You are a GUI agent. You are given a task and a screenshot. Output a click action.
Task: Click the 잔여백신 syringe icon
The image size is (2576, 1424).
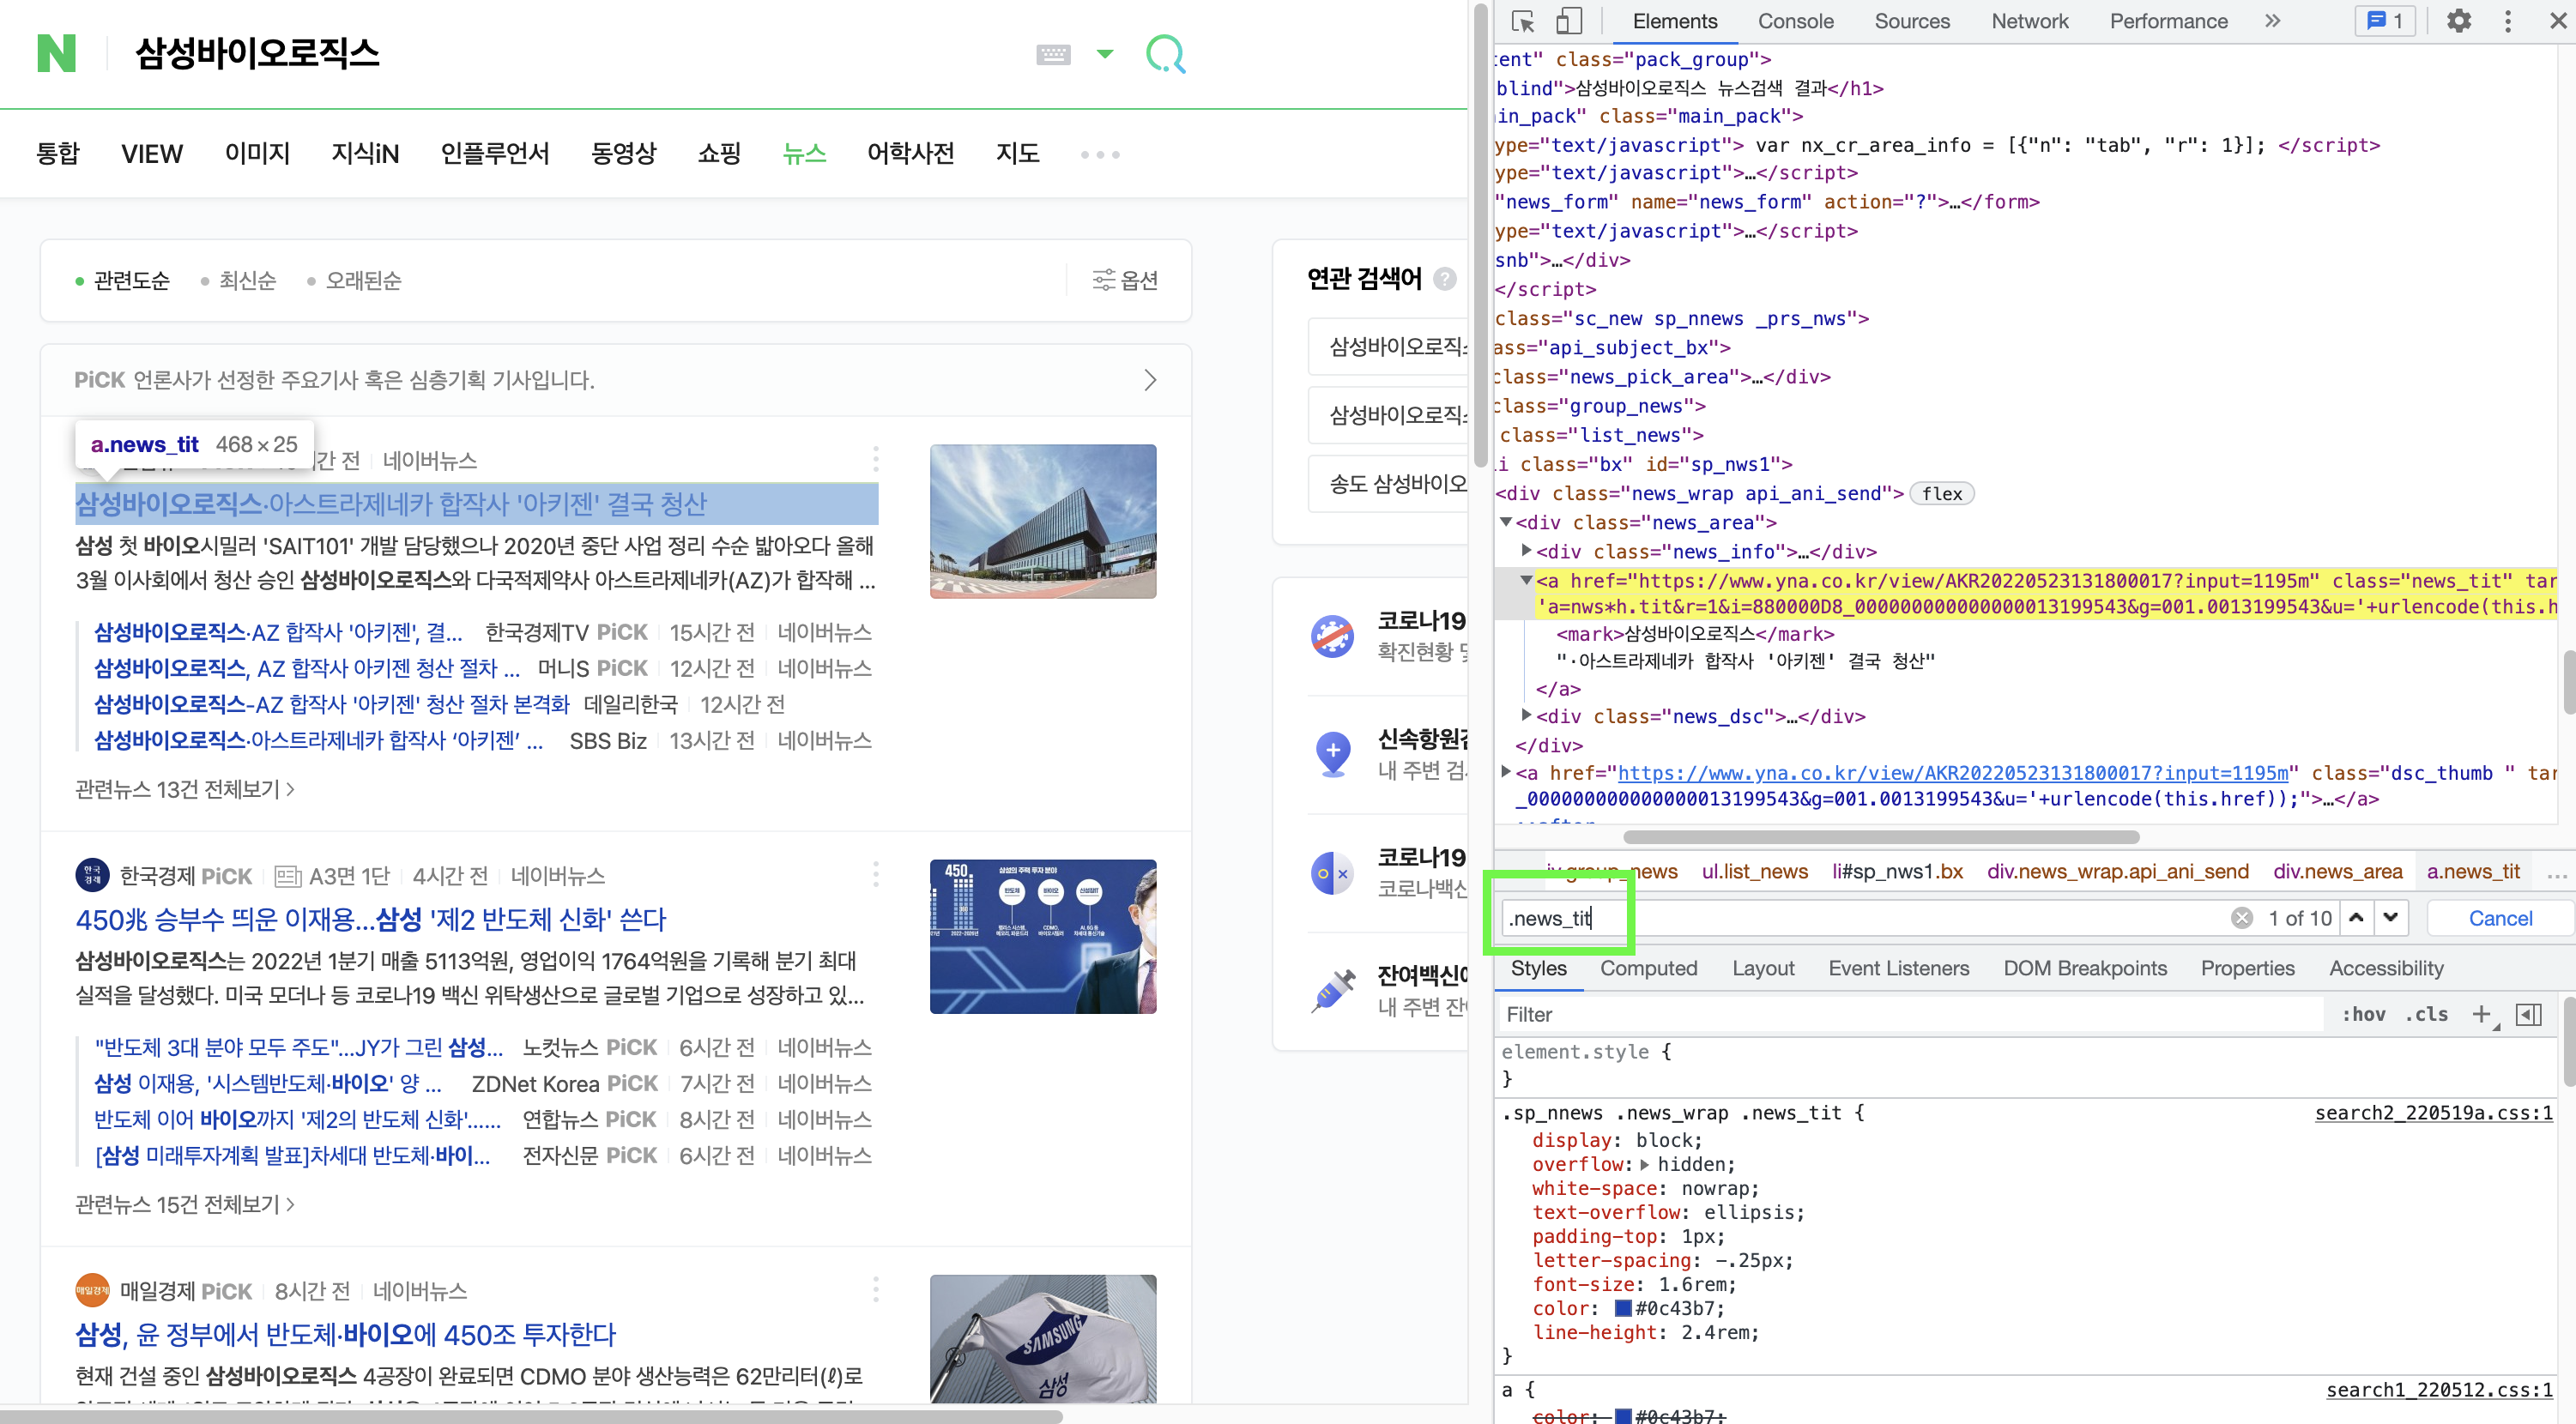(1332, 991)
